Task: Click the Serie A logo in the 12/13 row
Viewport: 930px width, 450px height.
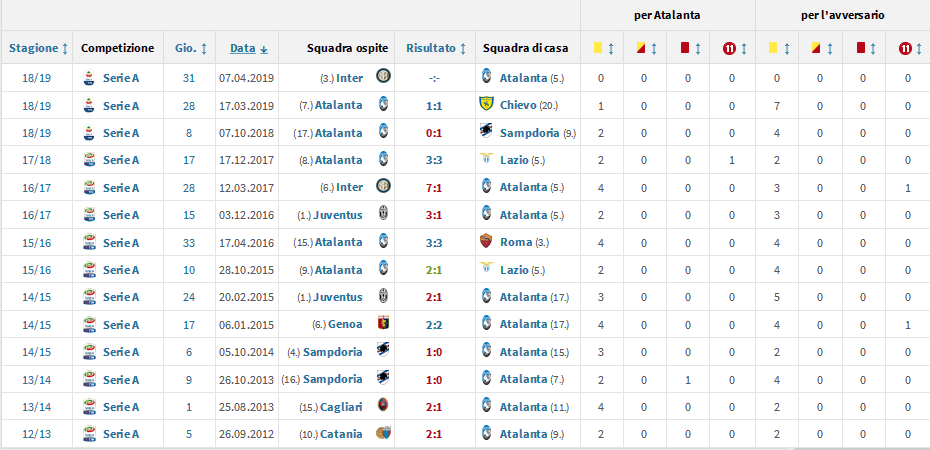Action: (x=88, y=432)
